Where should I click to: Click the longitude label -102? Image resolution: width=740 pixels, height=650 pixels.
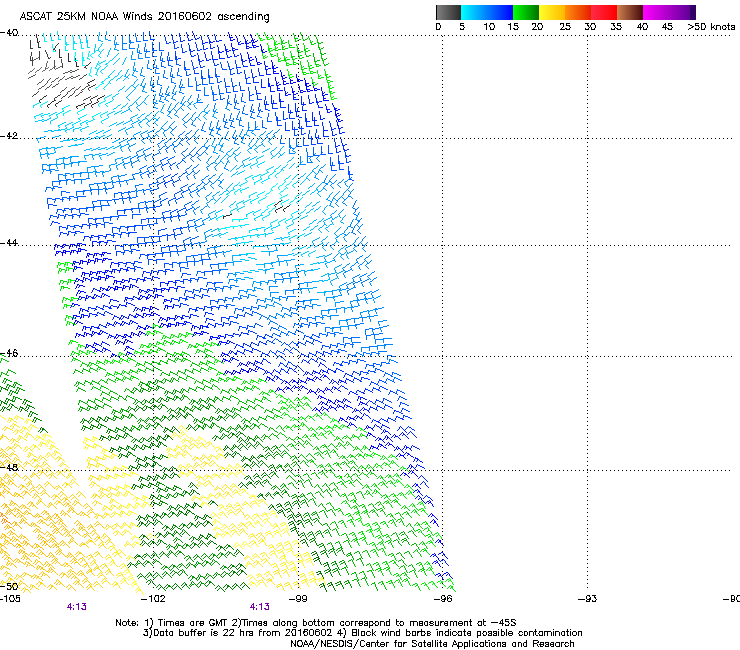click(153, 599)
